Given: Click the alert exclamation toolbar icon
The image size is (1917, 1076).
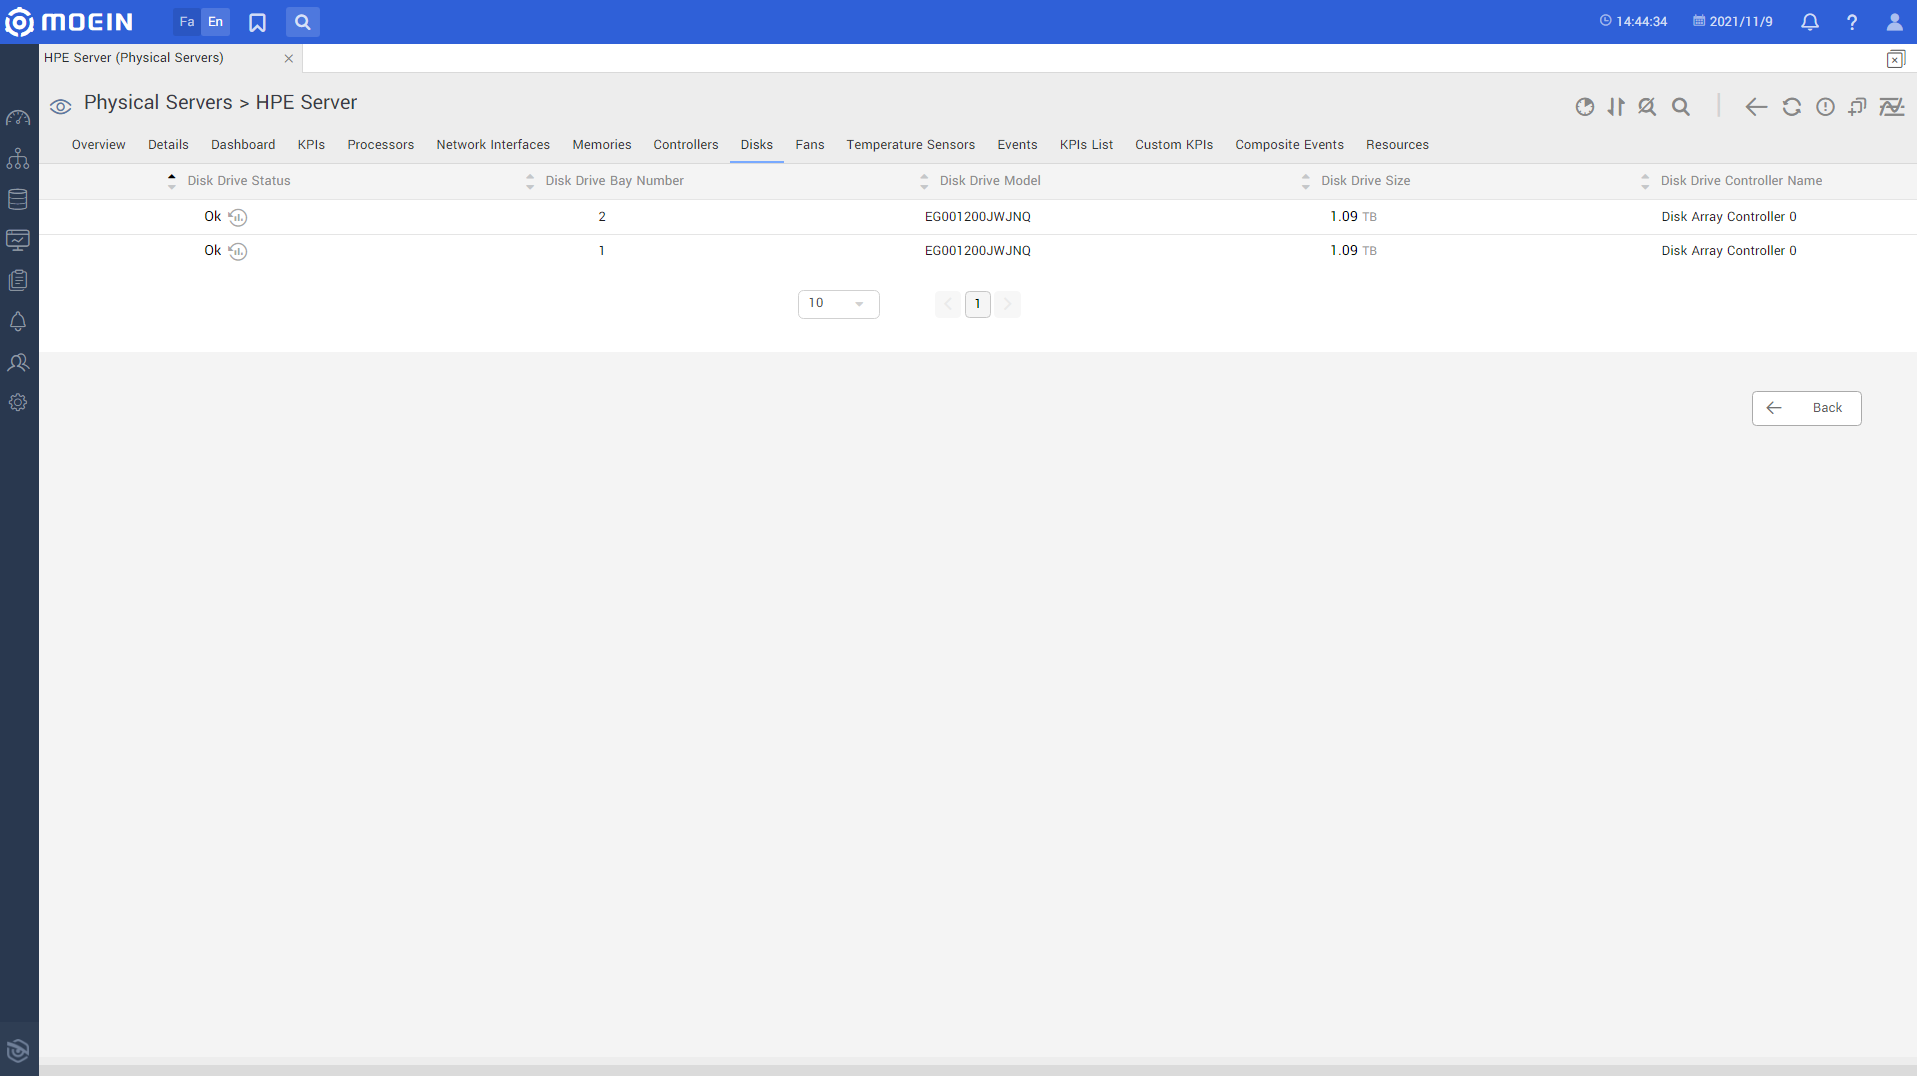Looking at the screenshot, I should pos(1826,107).
